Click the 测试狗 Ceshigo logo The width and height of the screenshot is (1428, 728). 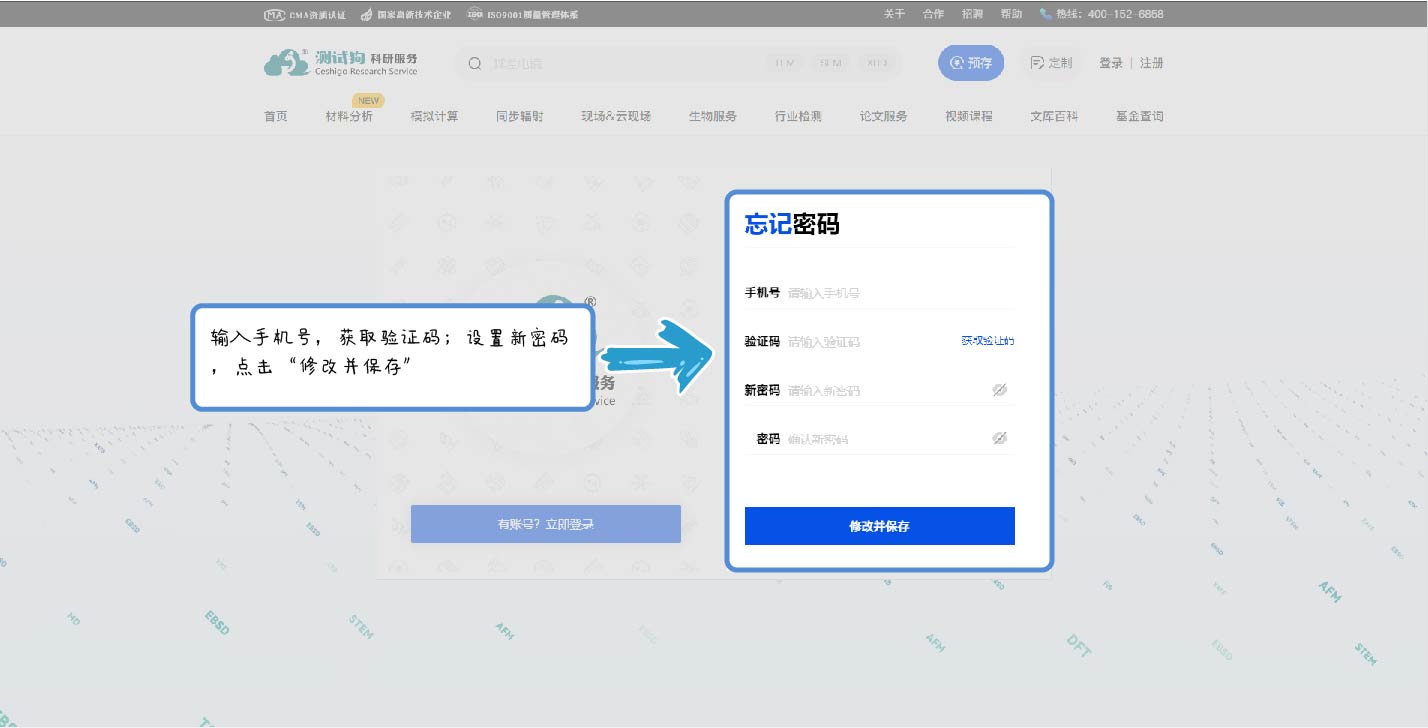[340, 62]
